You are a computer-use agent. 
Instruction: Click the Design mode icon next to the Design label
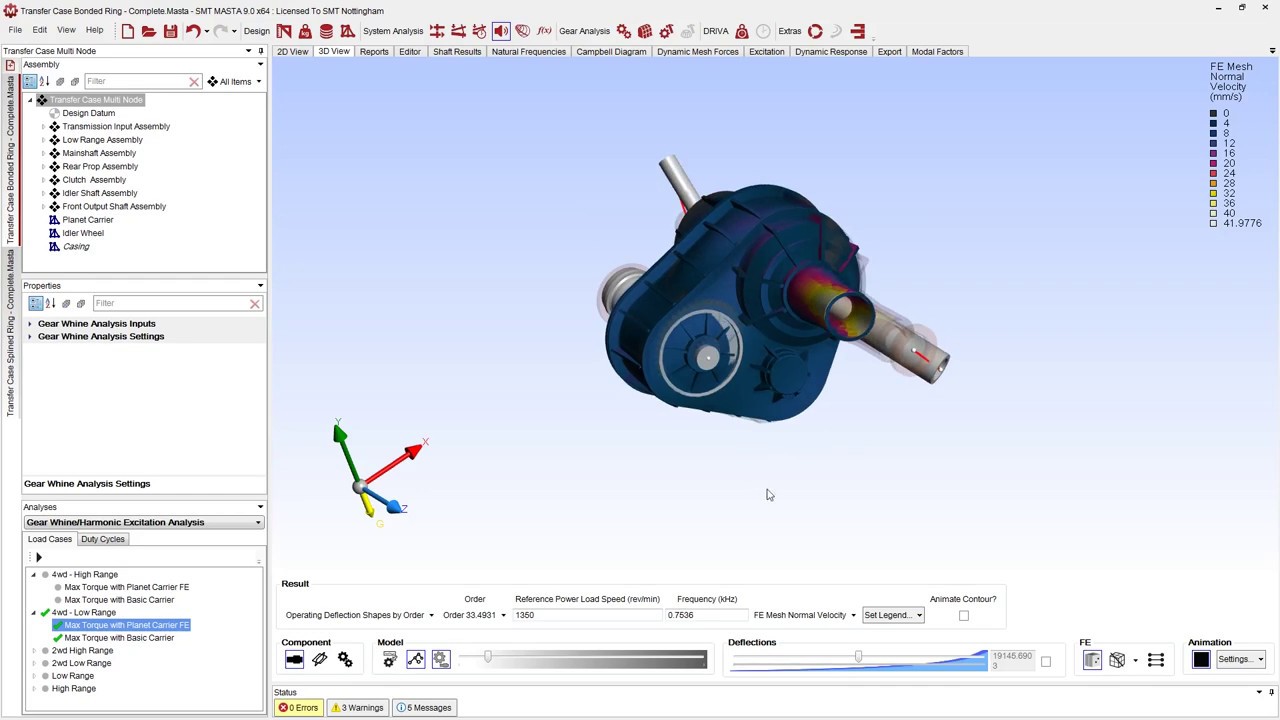[284, 31]
